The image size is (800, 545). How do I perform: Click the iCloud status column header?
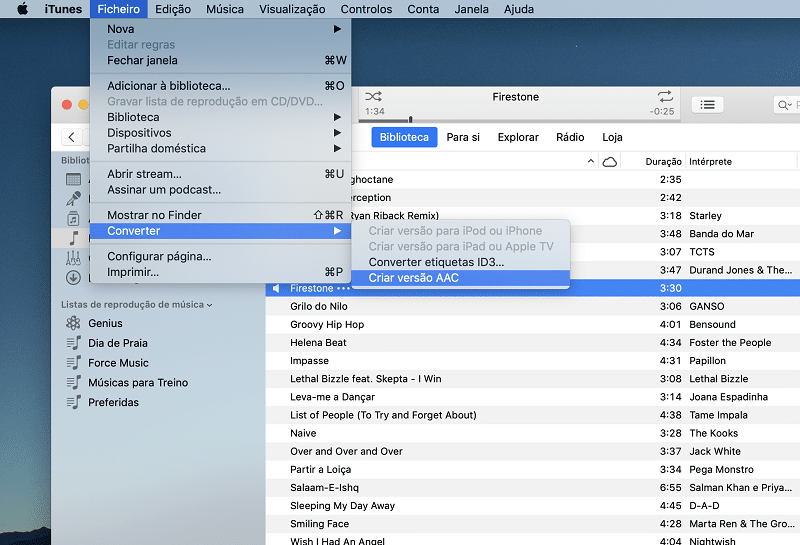[x=610, y=162]
